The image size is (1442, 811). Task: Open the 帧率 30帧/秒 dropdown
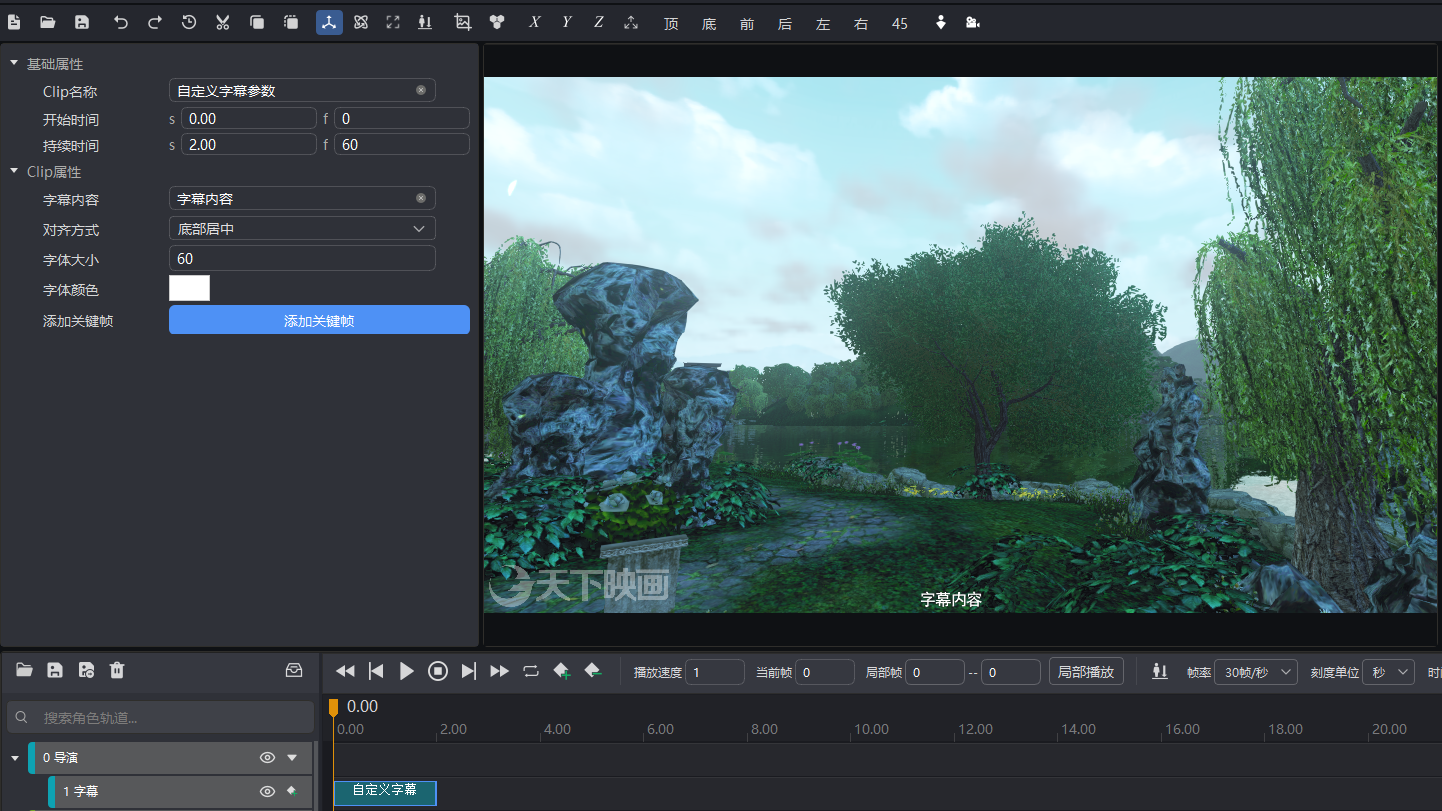(1256, 672)
